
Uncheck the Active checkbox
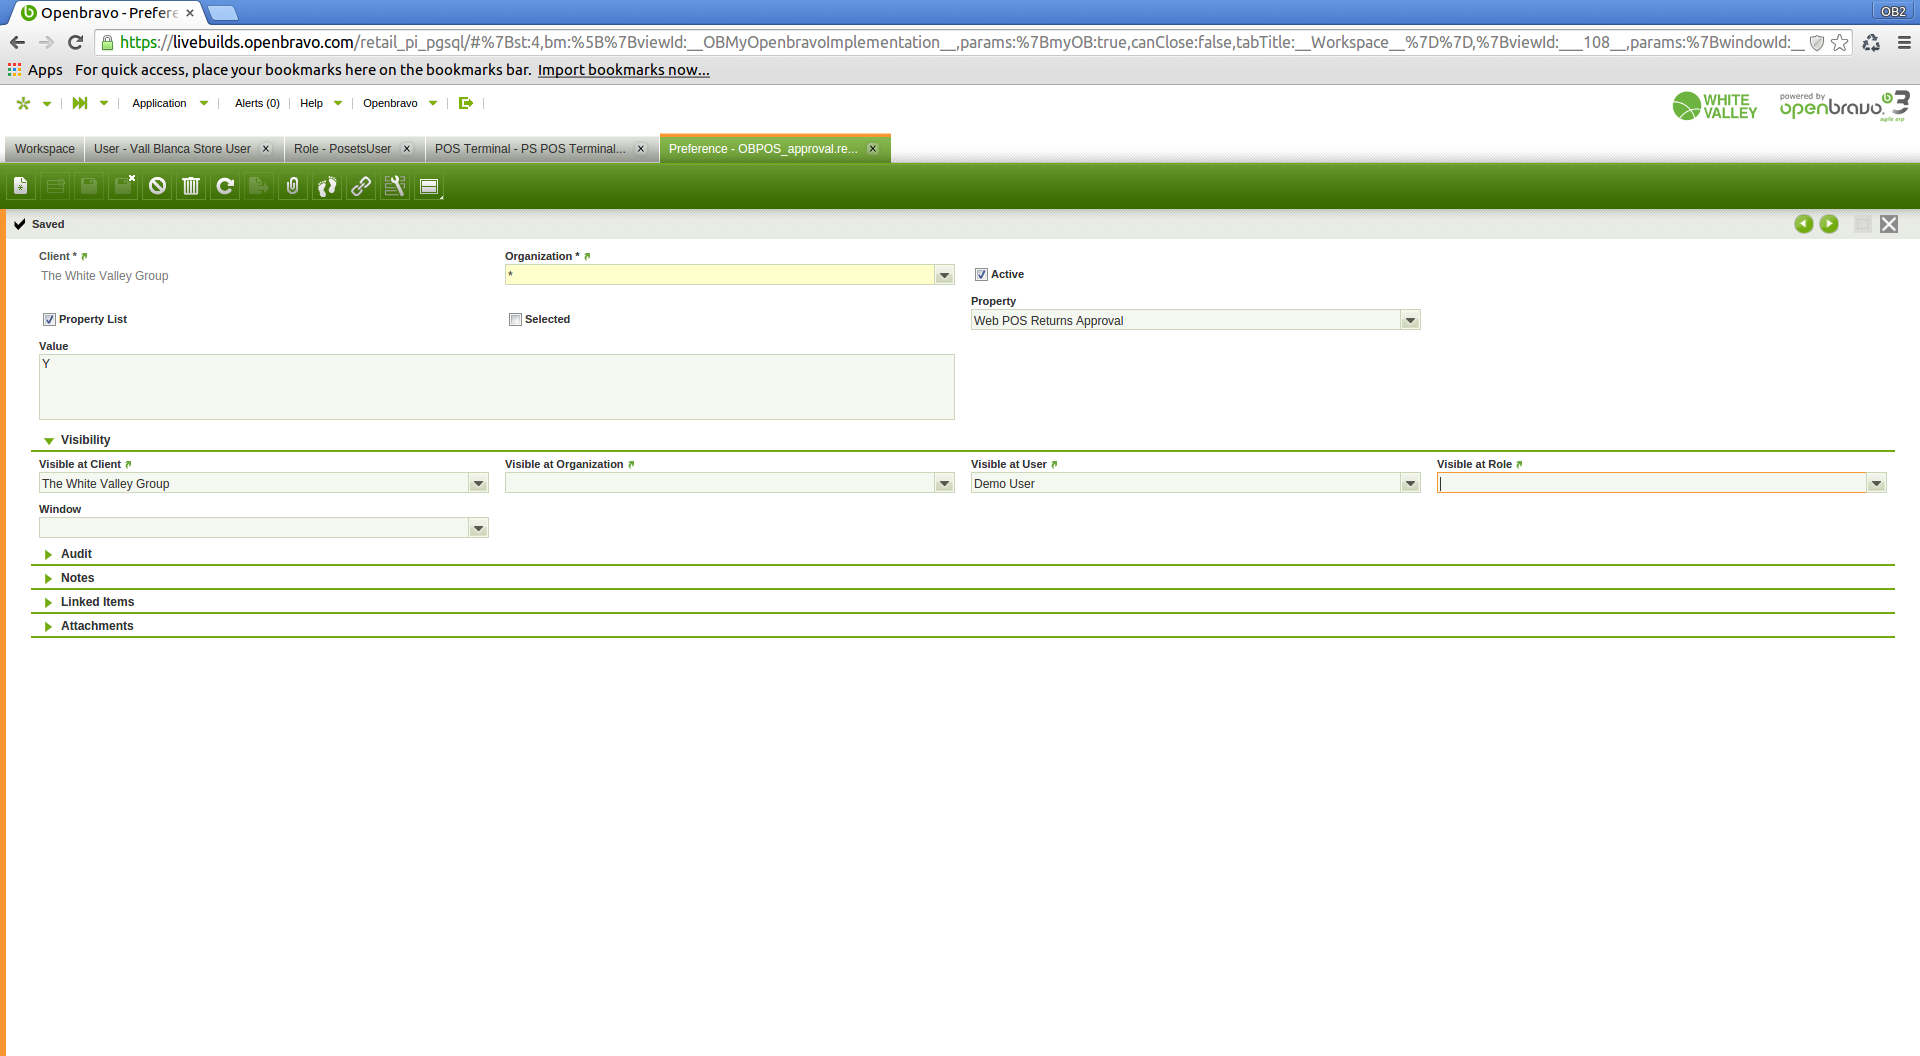[x=981, y=275]
